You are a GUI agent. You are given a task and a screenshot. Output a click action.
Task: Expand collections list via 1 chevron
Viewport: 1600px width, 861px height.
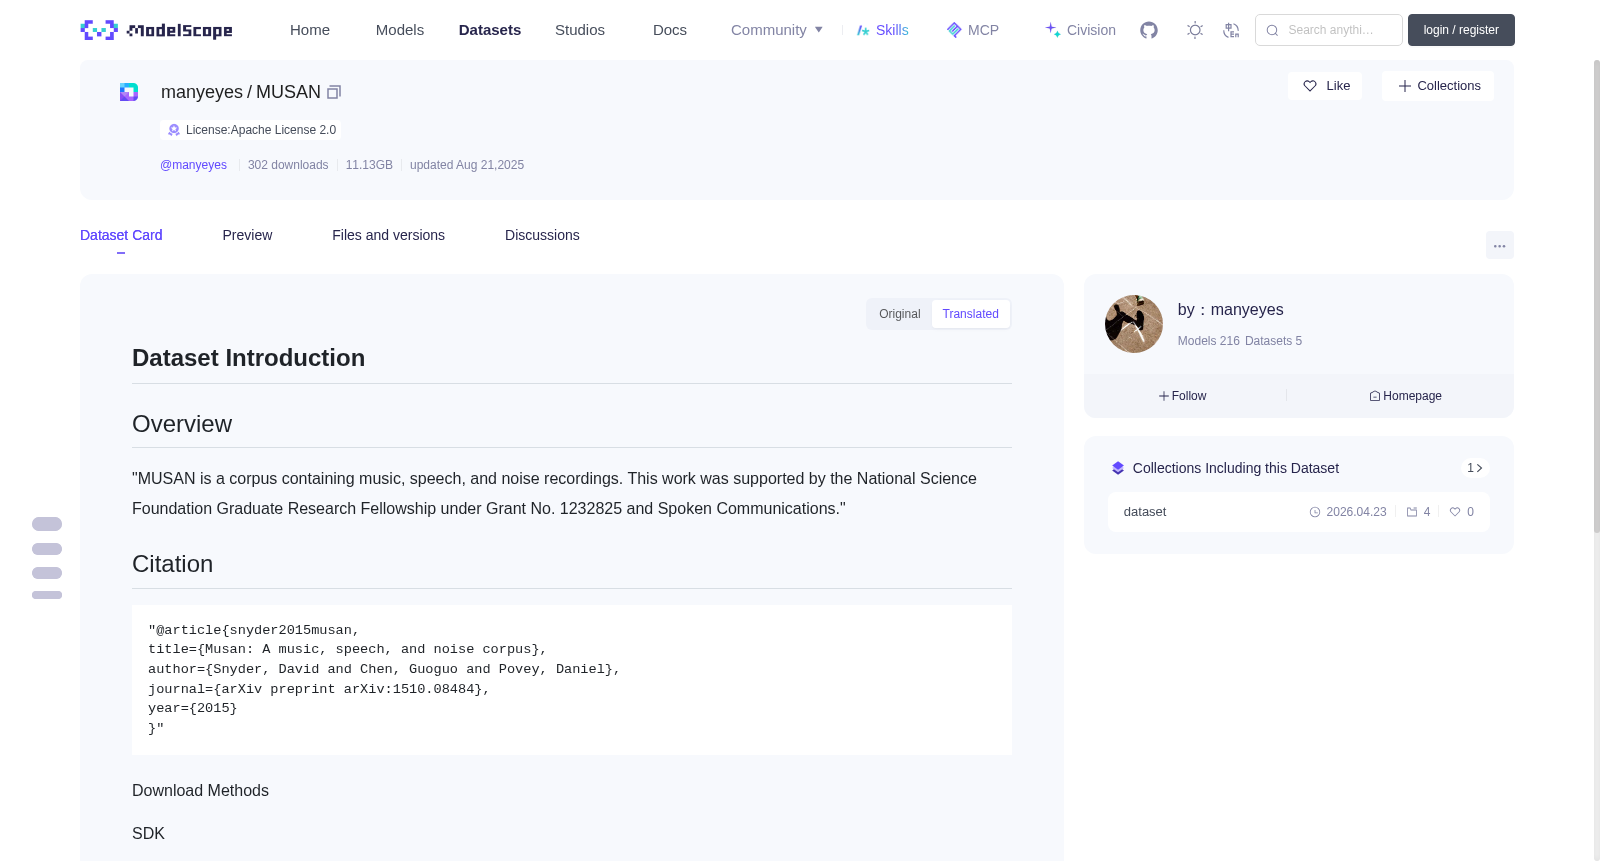pos(1475,468)
